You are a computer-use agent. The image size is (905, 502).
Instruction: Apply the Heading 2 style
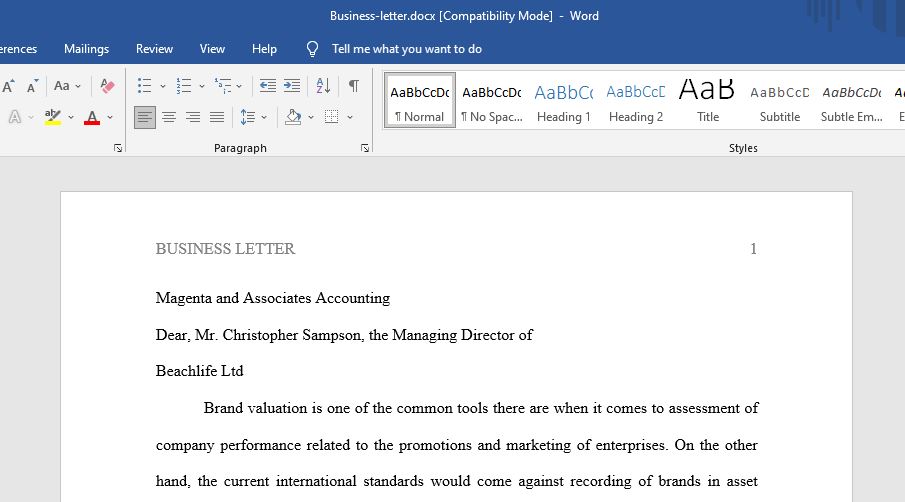(636, 100)
